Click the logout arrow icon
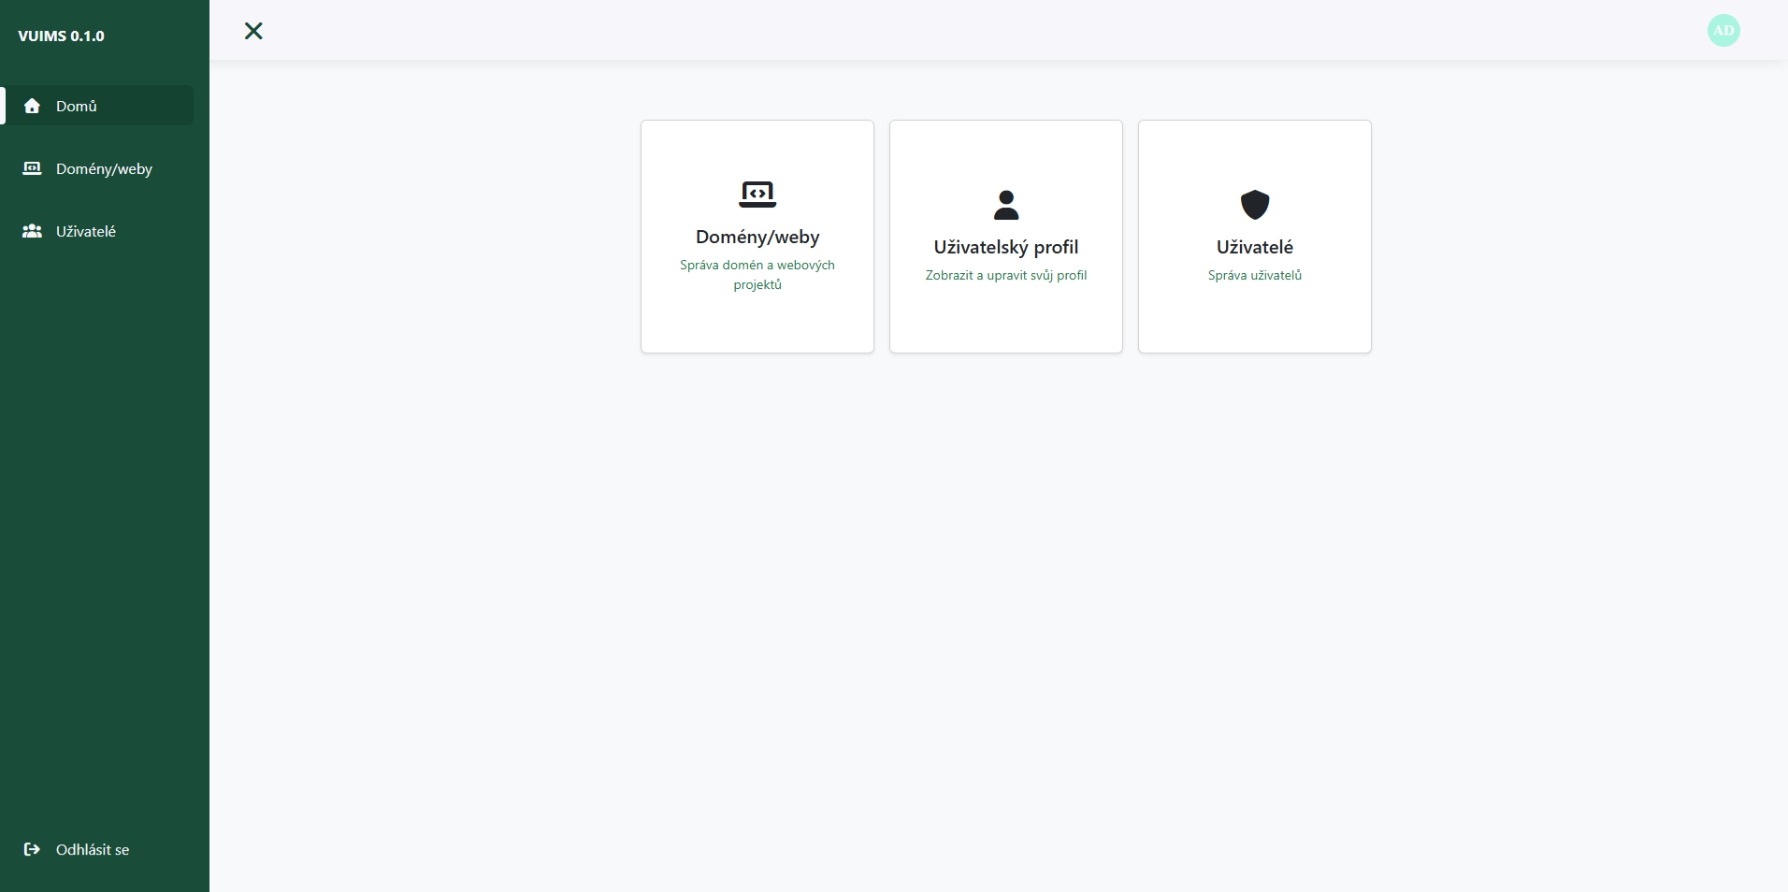Screen dimensions: 1788x892 coord(32,849)
